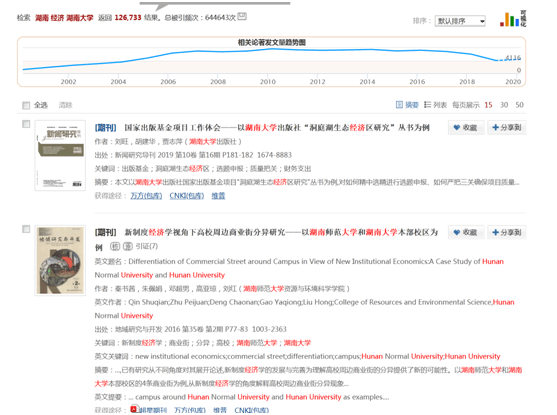Click 分享到 button for 新制度经济学 article

507,232
